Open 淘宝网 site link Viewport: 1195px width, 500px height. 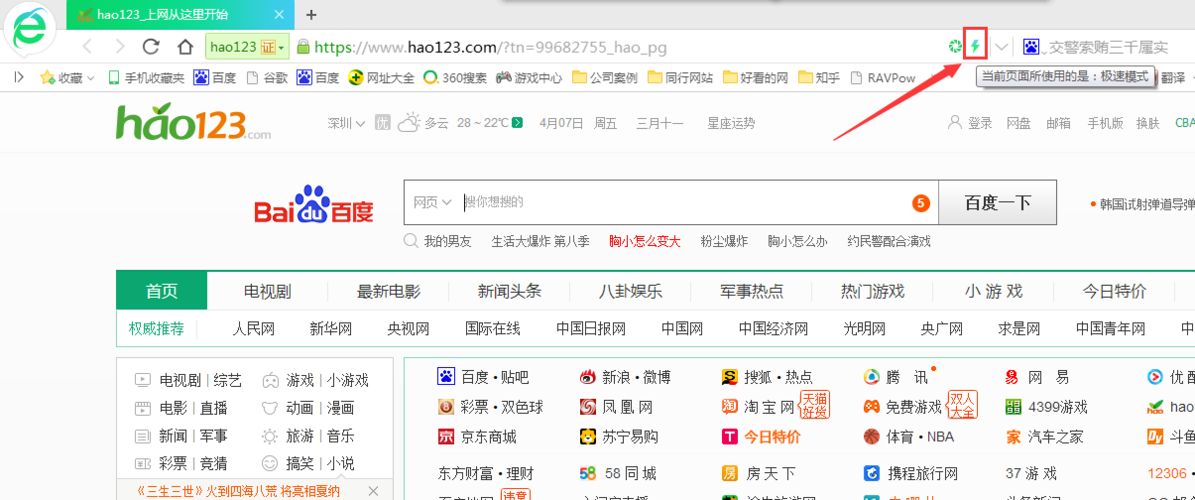point(759,406)
